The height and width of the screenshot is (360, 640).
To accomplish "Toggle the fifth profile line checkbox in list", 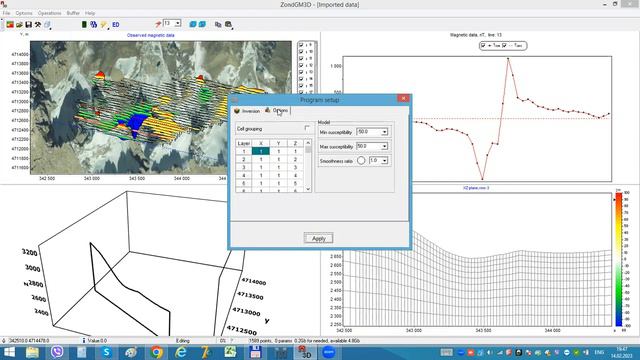I will point(301,72).
